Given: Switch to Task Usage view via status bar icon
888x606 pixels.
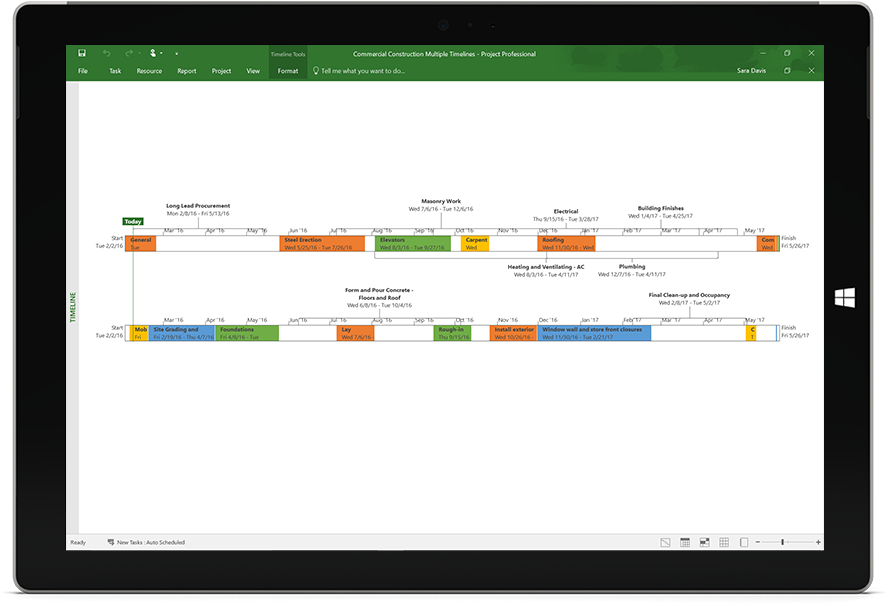Looking at the screenshot, I should (x=685, y=542).
